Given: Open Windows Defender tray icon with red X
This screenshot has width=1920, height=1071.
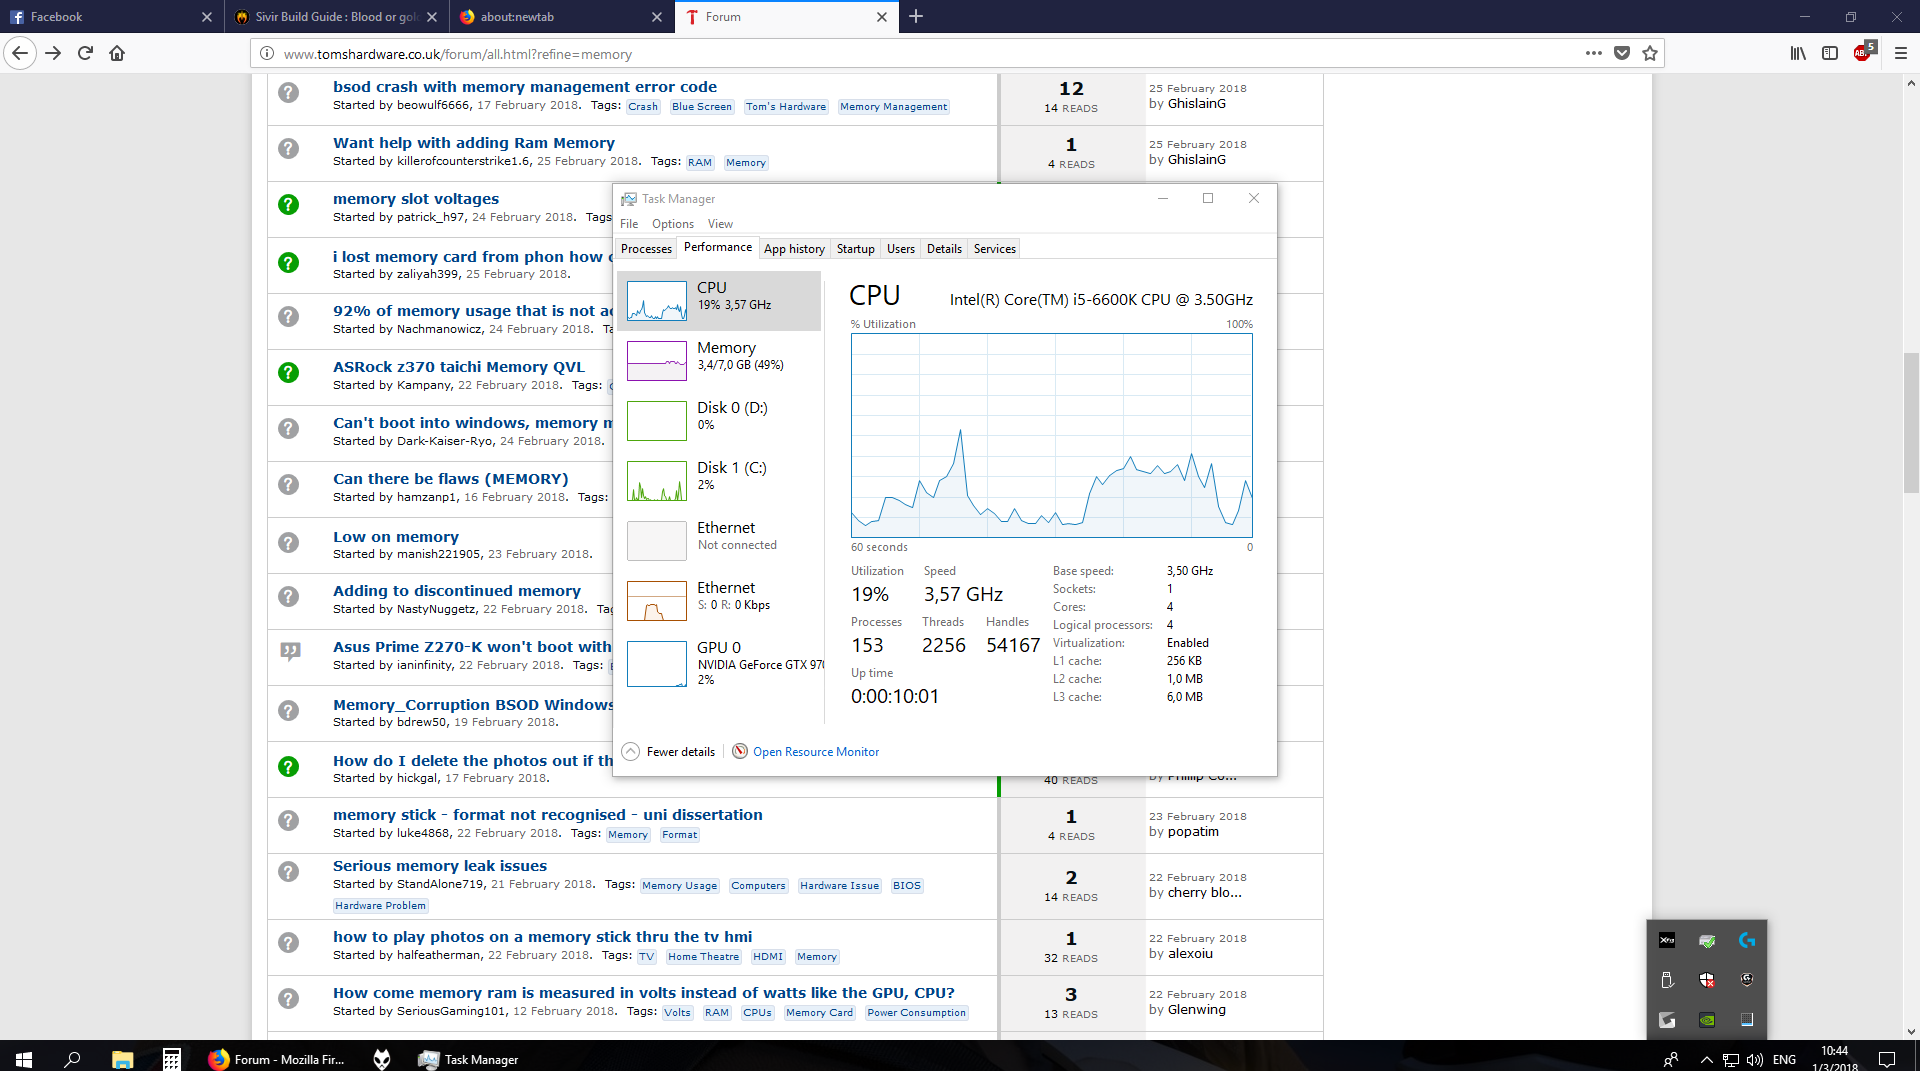Looking at the screenshot, I should [x=1706, y=979].
